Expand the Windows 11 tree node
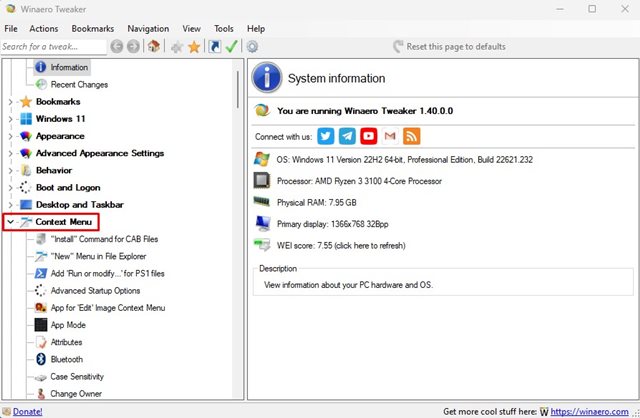Viewport: 640px width, 418px height. click(x=11, y=119)
